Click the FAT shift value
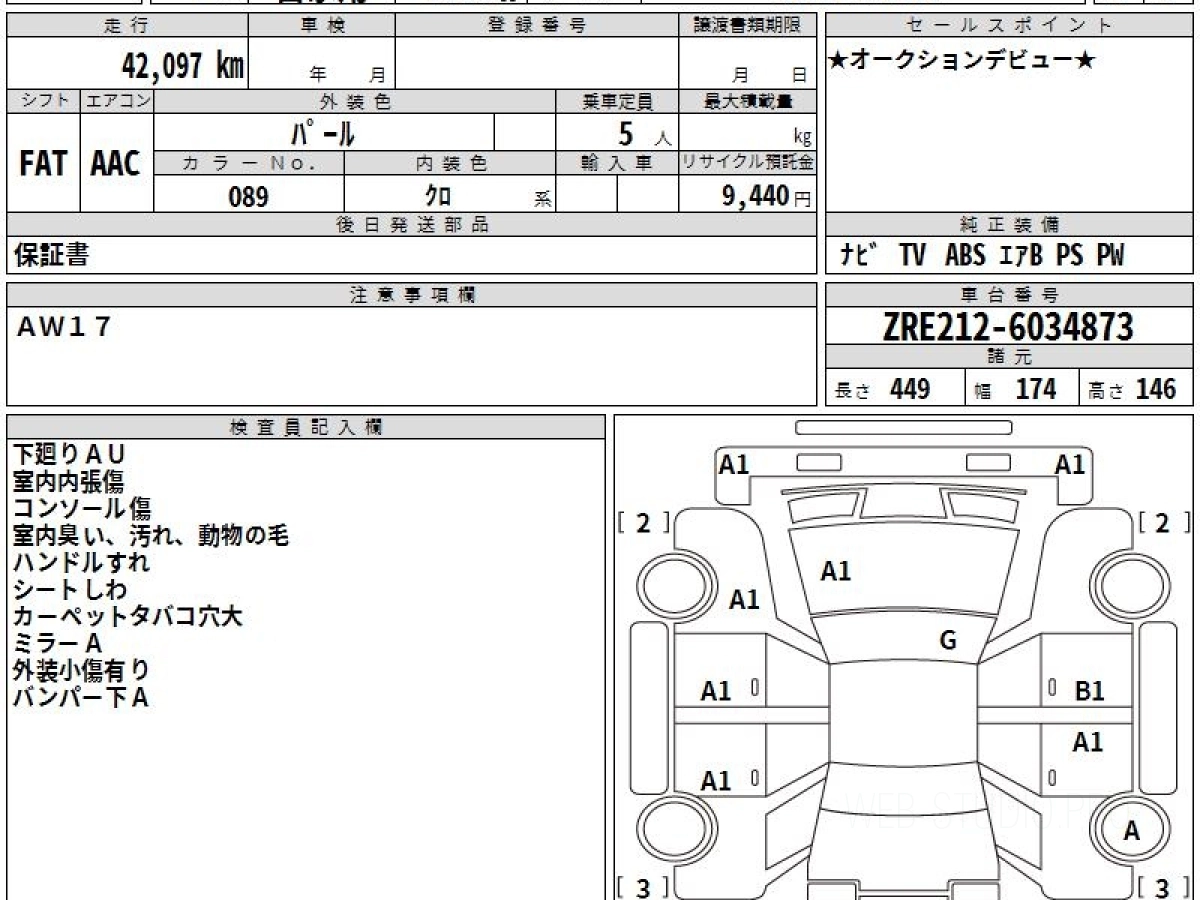 pyautogui.click(x=43, y=164)
